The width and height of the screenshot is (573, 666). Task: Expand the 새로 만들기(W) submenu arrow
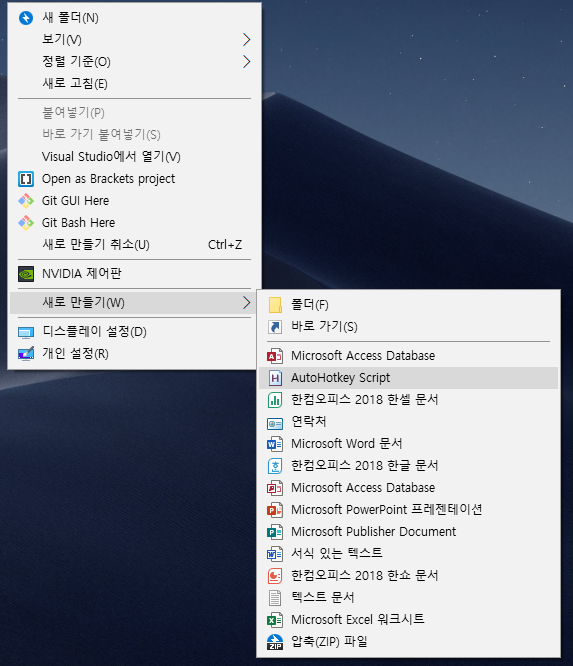point(247,303)
